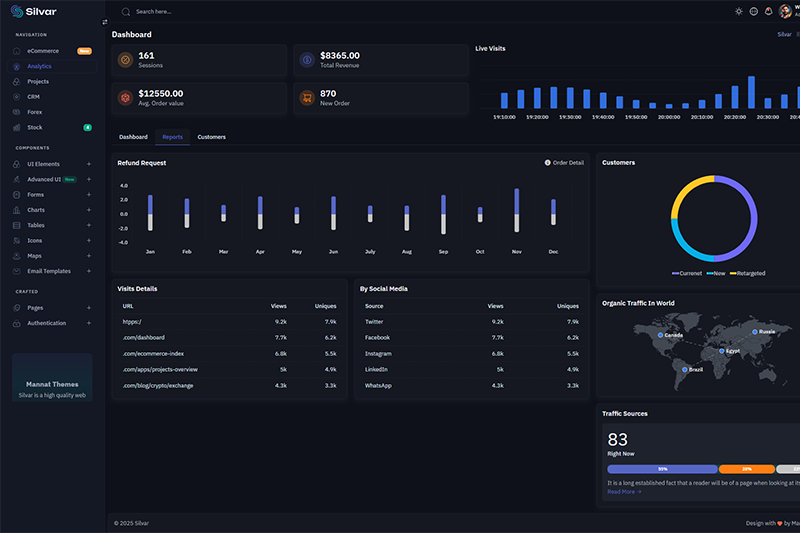Toggle the Retargeted legend swatch
Image resolution: width=800 pixels, height=533 pixels.
coord(732,273)
